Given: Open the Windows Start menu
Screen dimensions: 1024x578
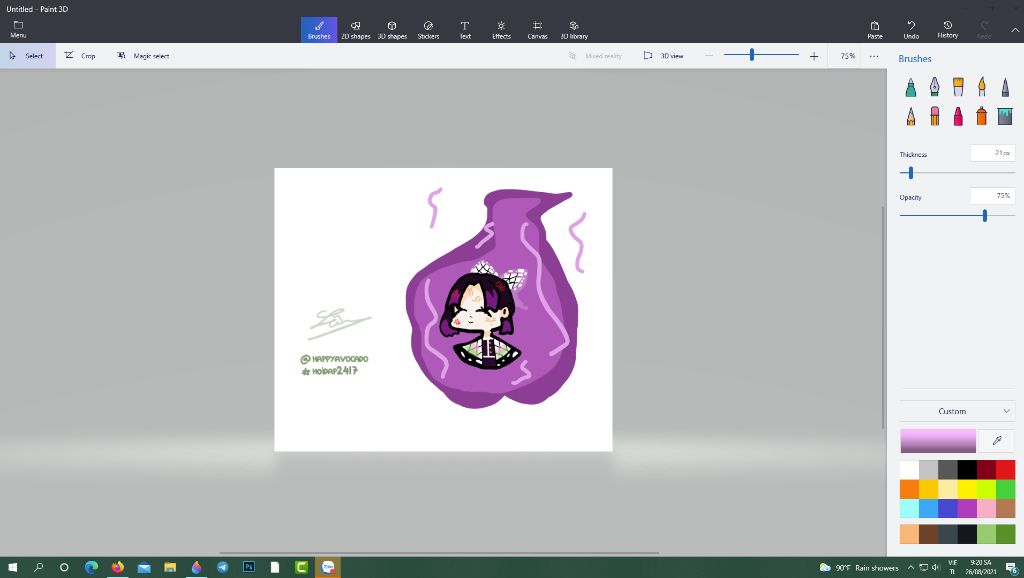Looking at the screenshot, I should tap(12, 567).
